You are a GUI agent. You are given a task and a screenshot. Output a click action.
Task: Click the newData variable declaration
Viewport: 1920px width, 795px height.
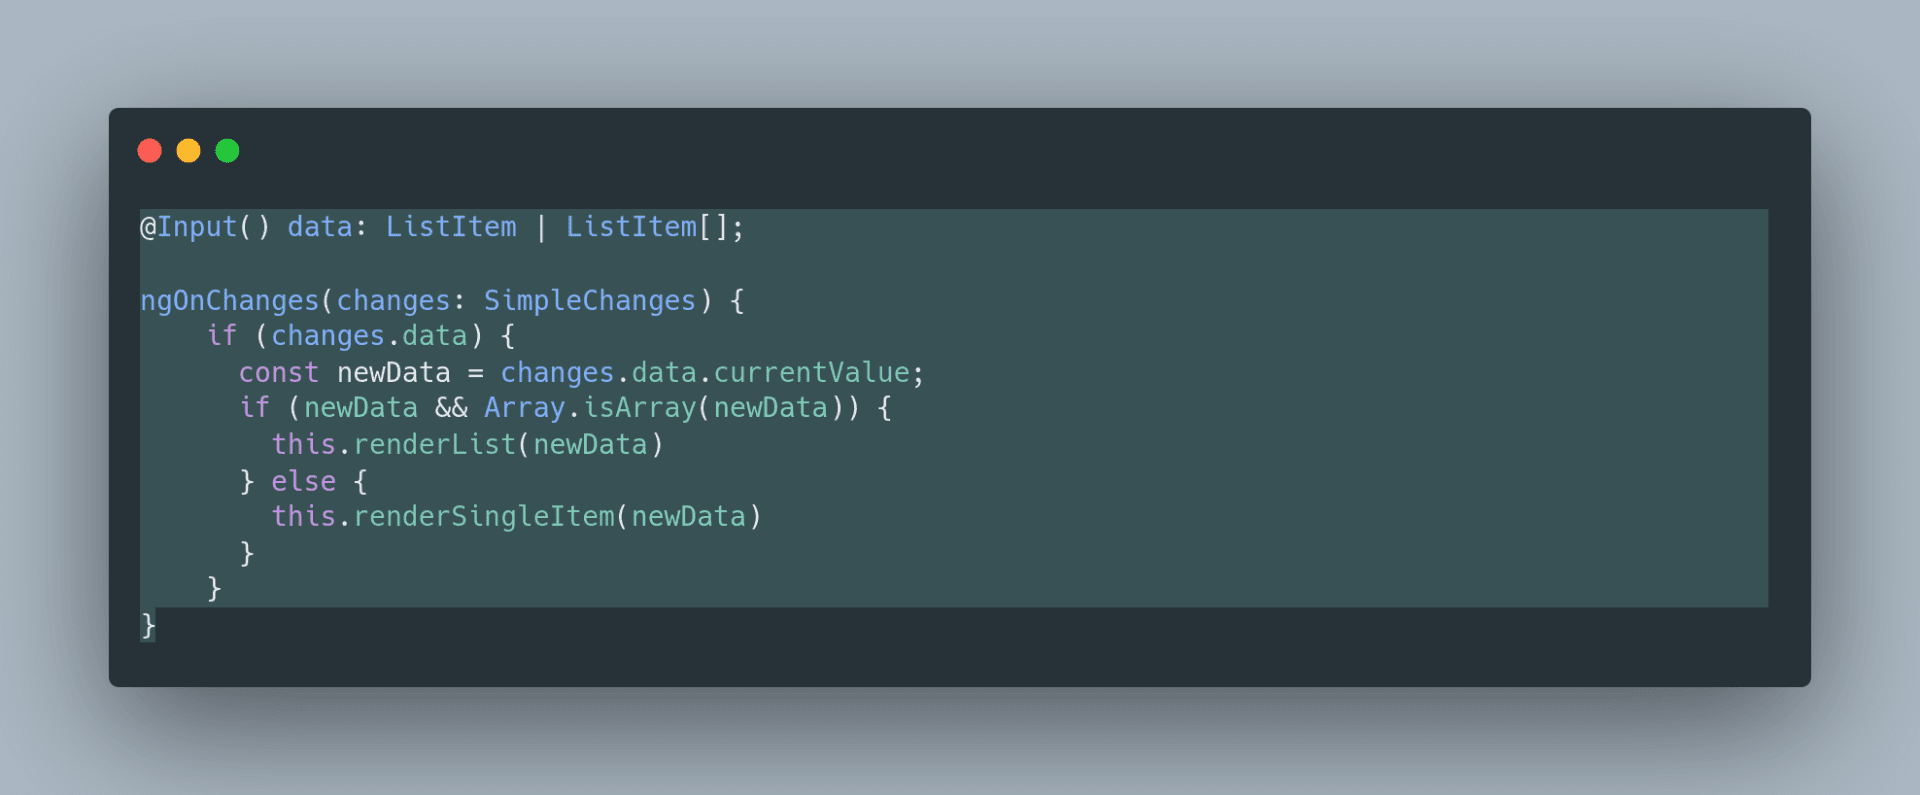(393, 373)
